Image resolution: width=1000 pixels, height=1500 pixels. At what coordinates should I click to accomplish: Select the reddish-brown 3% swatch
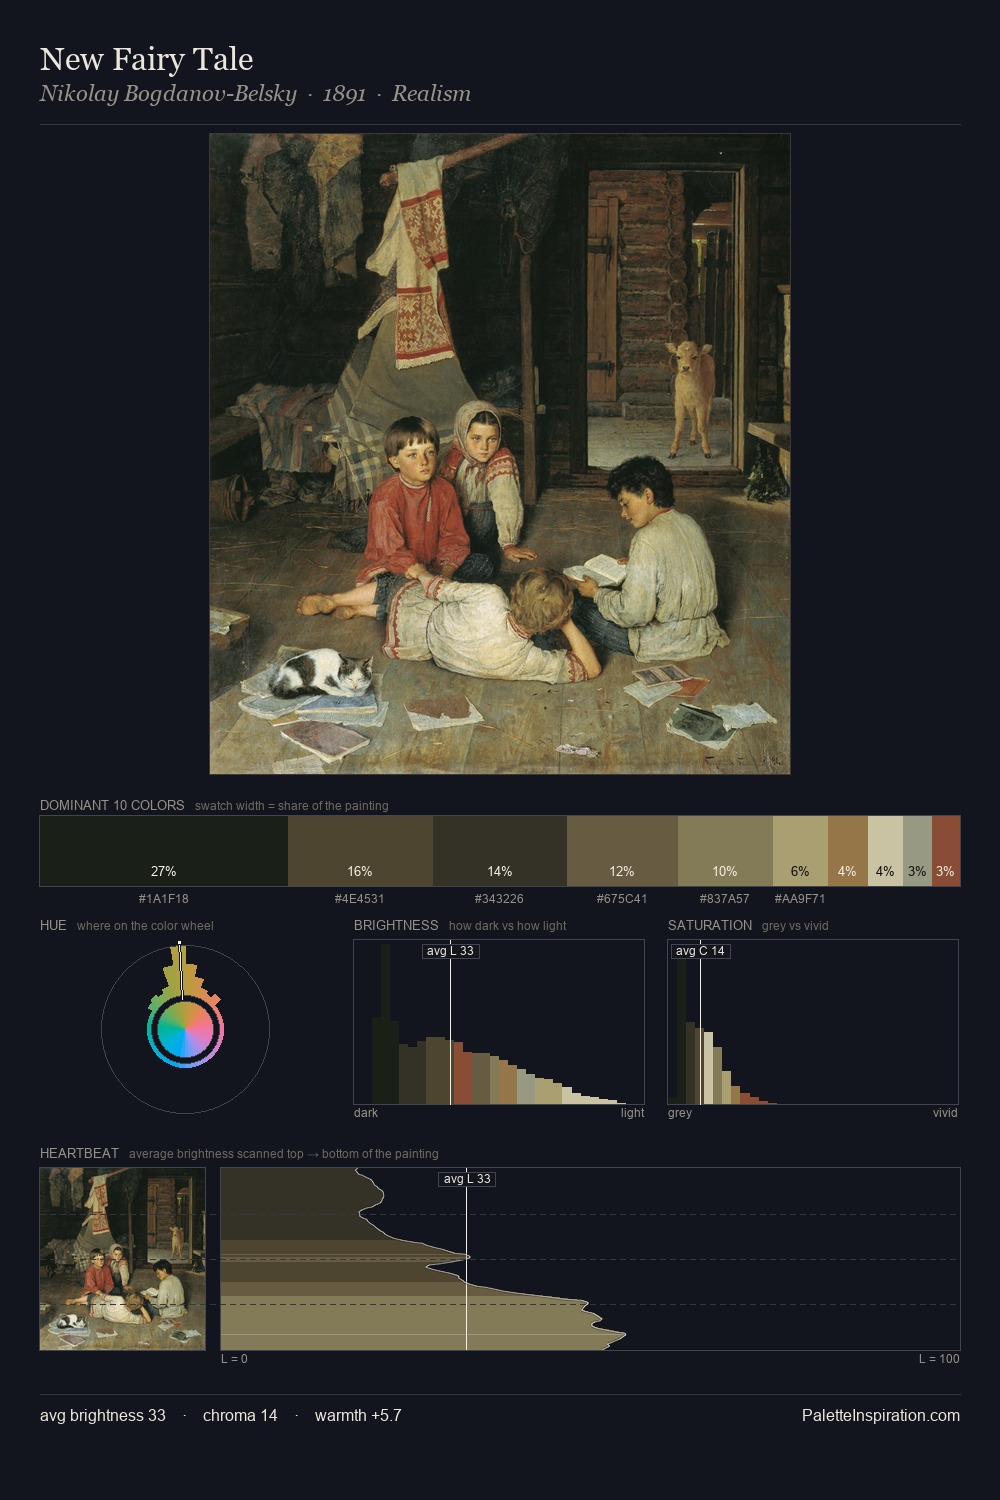pyautogui.click(x=946, y=851)
